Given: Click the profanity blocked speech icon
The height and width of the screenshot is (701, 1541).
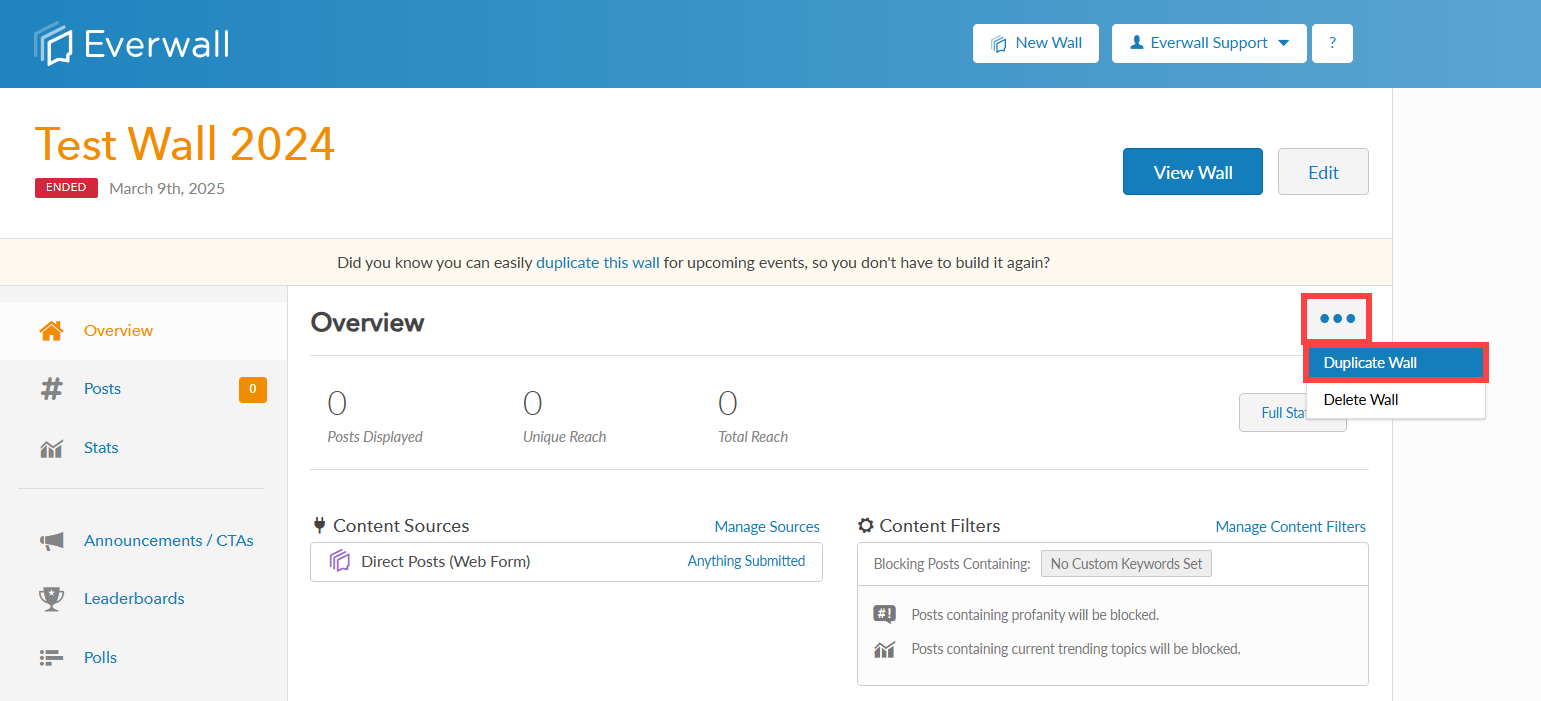Looking at the screenshot, I should [884, 614].
